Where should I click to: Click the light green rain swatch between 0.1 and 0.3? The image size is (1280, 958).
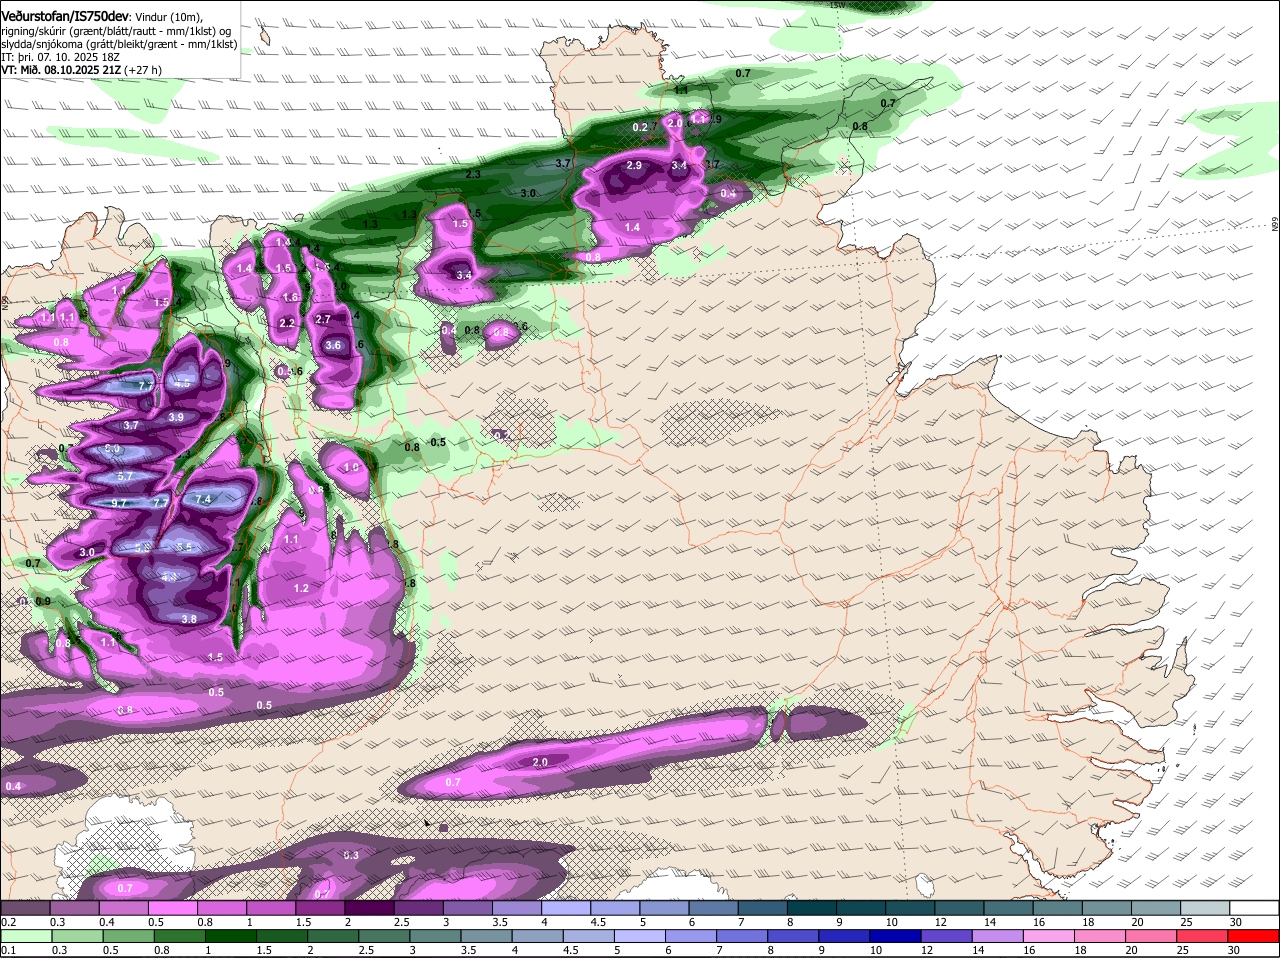(x=27, y=936)
